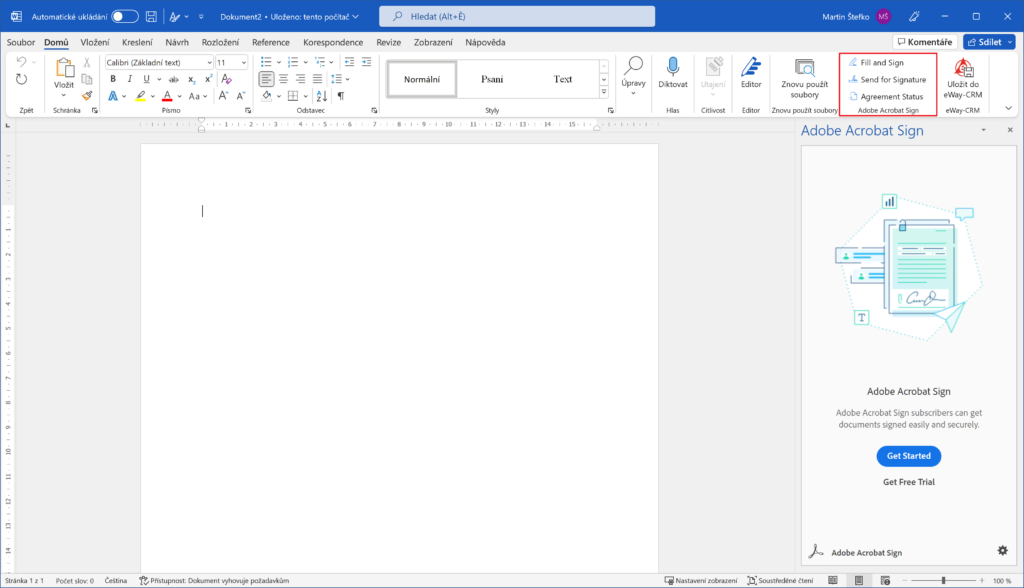Screen dimensions: 1024x588
Task: Click the zoom slider in status bar
Action: 943,580
